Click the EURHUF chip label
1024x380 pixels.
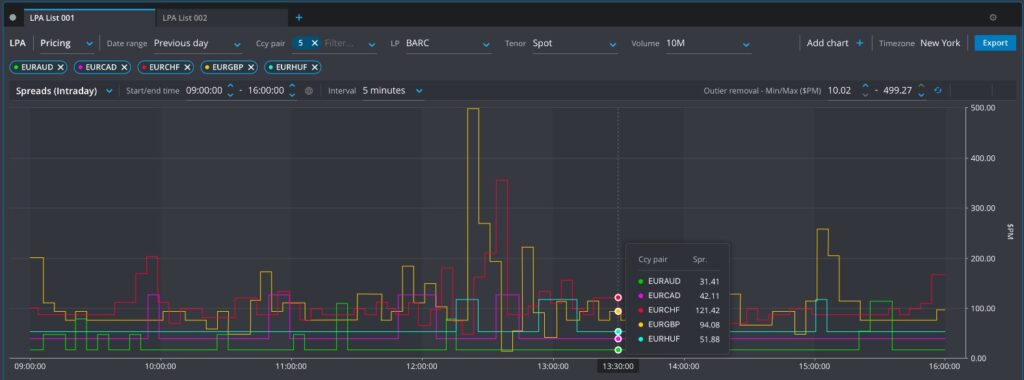[291, 67]
